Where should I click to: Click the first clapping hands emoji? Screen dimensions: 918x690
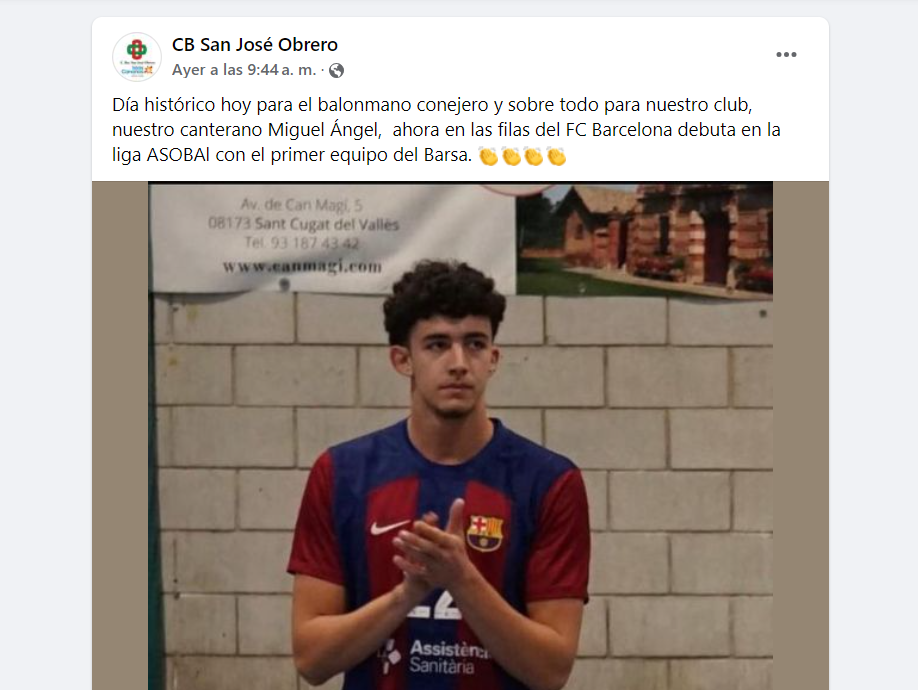pyautogui.click(x=488, y=156)
